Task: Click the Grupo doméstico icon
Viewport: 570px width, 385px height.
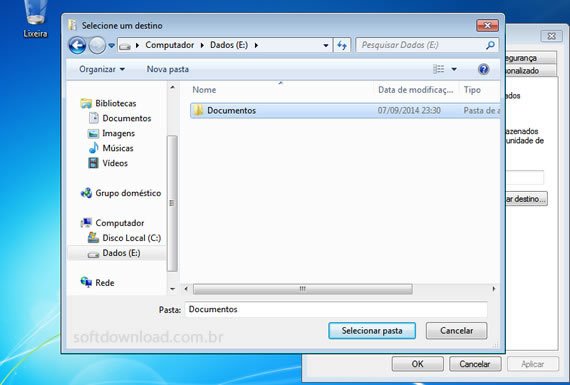Action: [86, 193]
